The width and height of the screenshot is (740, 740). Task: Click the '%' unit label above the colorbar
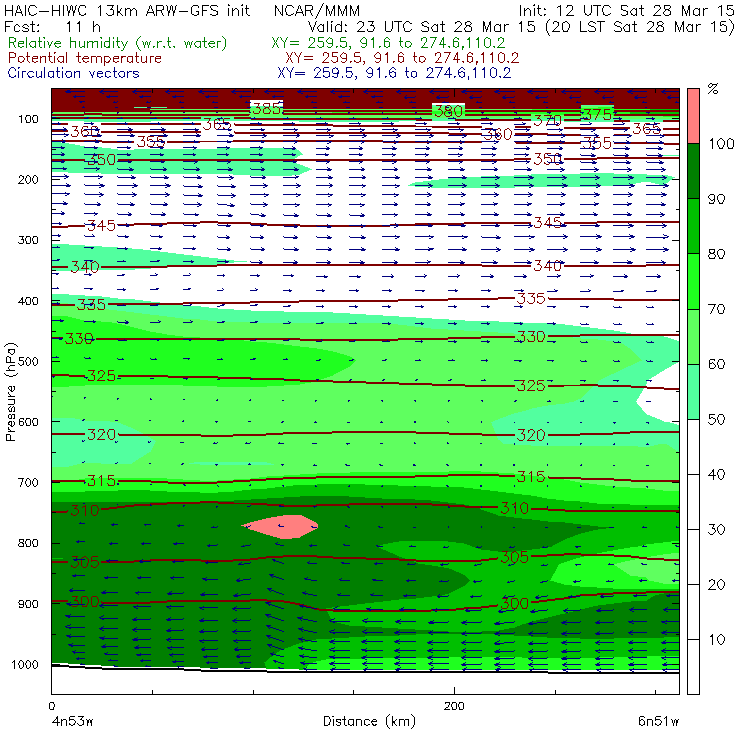click(713, 89)
